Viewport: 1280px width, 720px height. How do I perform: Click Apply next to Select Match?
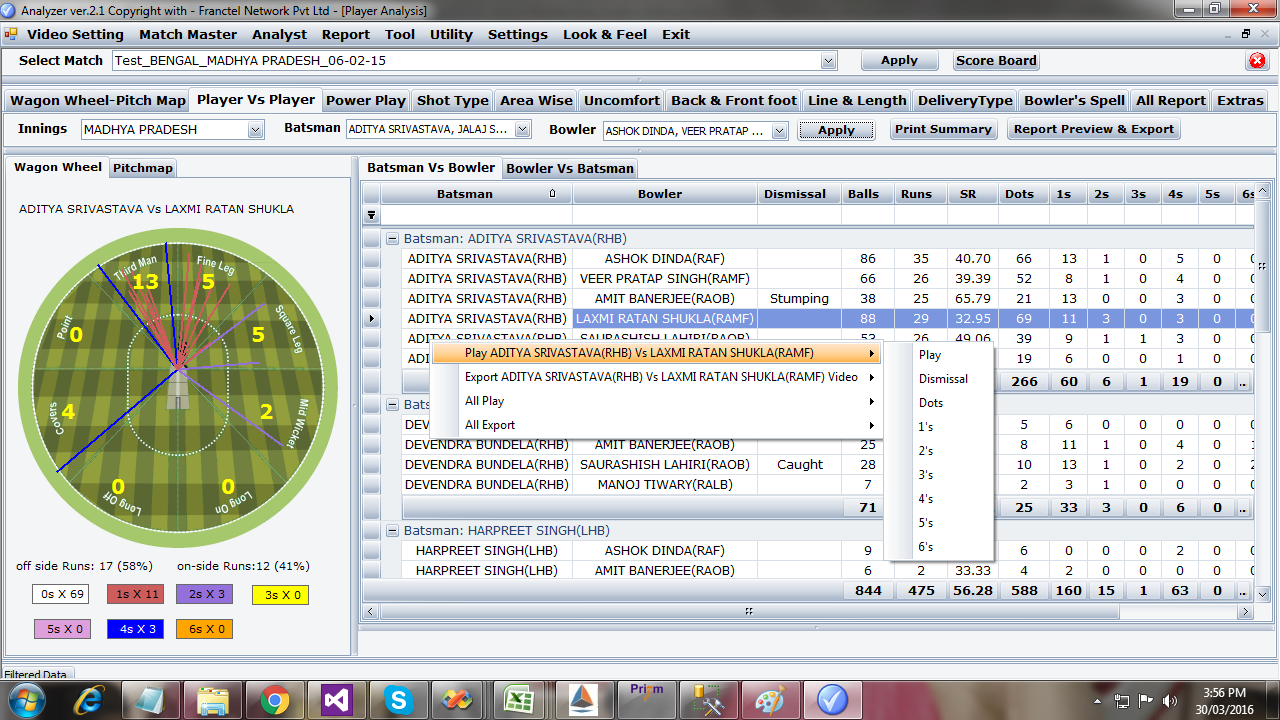(x=899, y=61)
